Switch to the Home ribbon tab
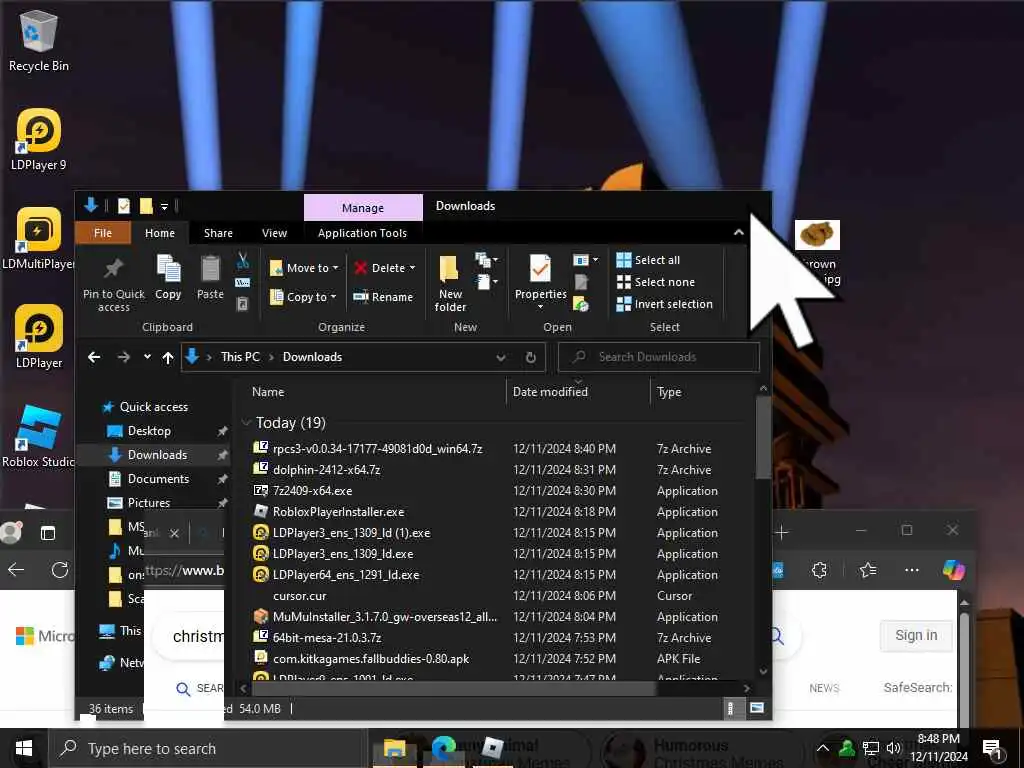Screen dimensions: 1024x768 pos(160,233)
